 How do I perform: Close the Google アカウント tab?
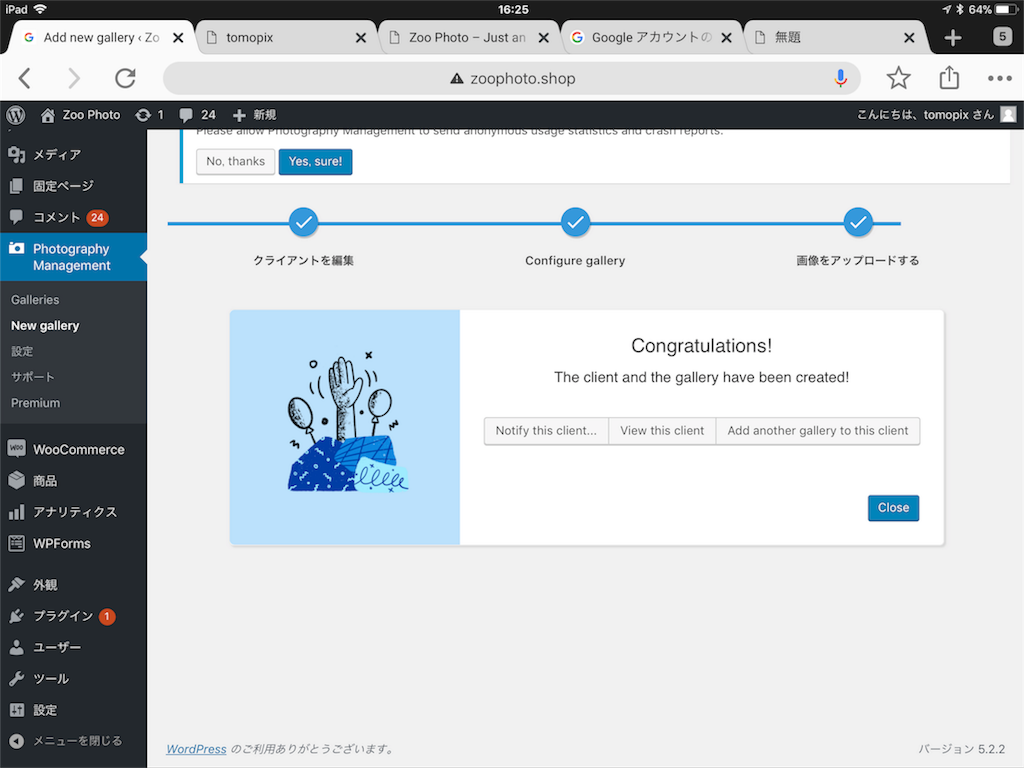pos(726,38)
